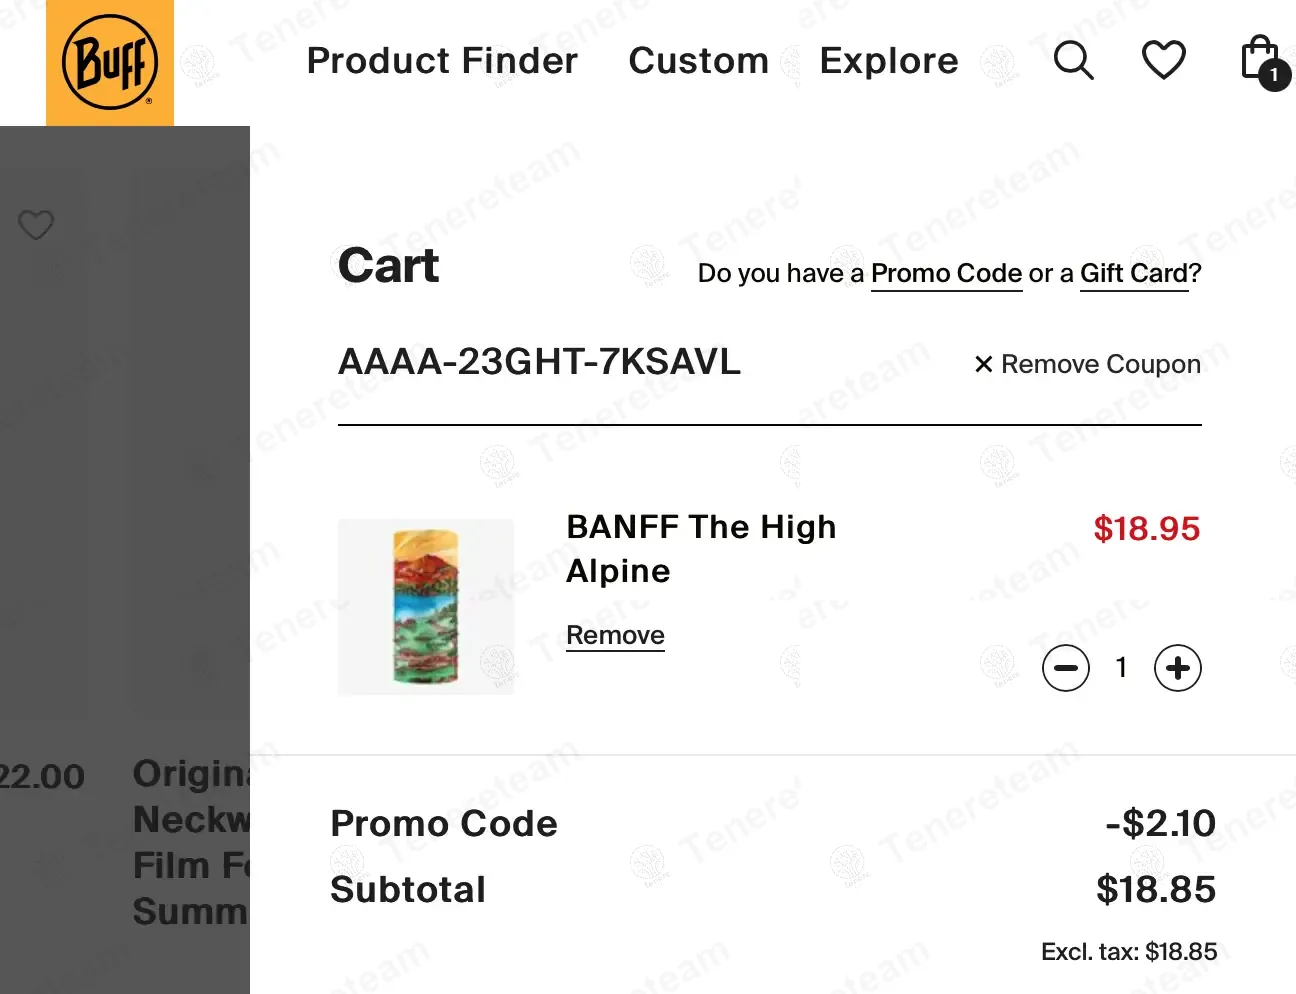The image size is (1296, 994).
Task: Click the Buff logo home icon
Action: click(110, 62)
